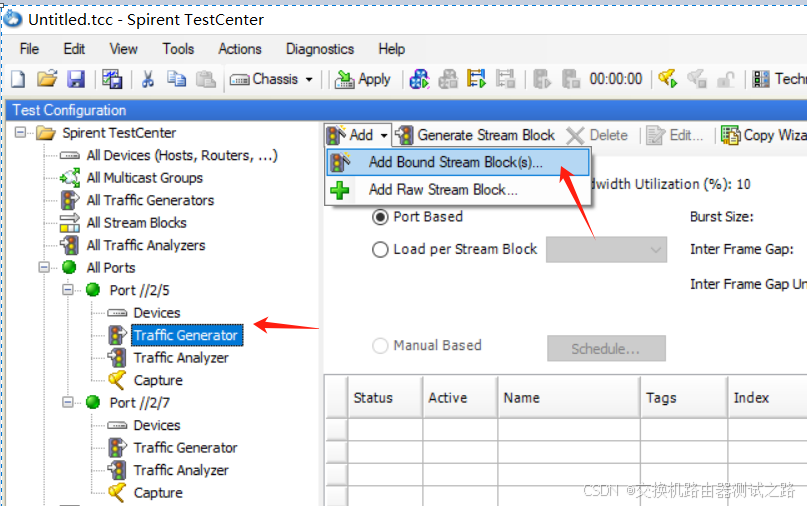Open the Chassis toolbar dropdown
Screen dimensions: 807x506
point(271,79)
